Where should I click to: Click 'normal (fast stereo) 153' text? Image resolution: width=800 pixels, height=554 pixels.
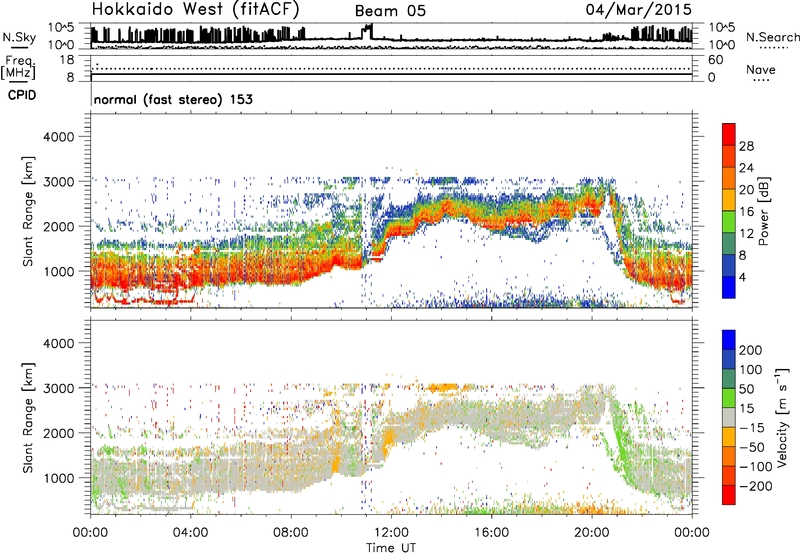(x=173, y=99)
